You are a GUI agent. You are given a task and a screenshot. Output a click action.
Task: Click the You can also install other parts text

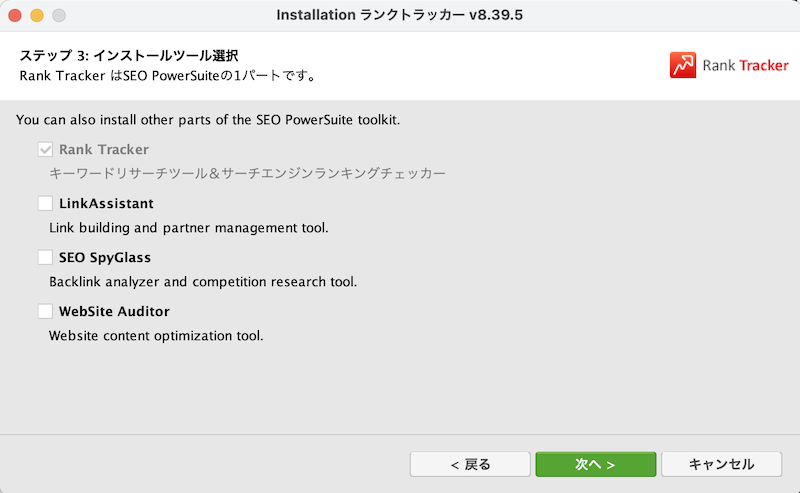208,120
